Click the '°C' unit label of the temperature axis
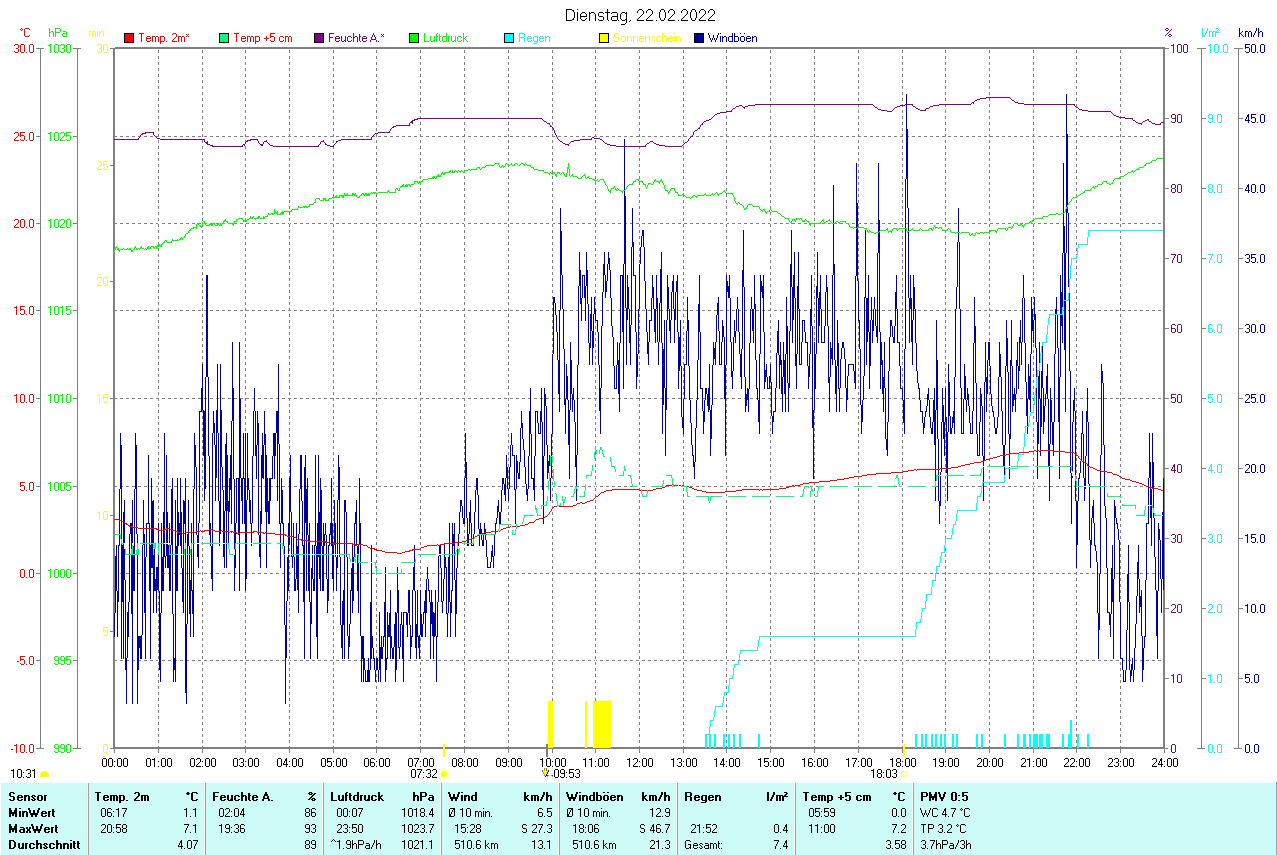Screen dimensions: 1277x855 click(25, 33)
